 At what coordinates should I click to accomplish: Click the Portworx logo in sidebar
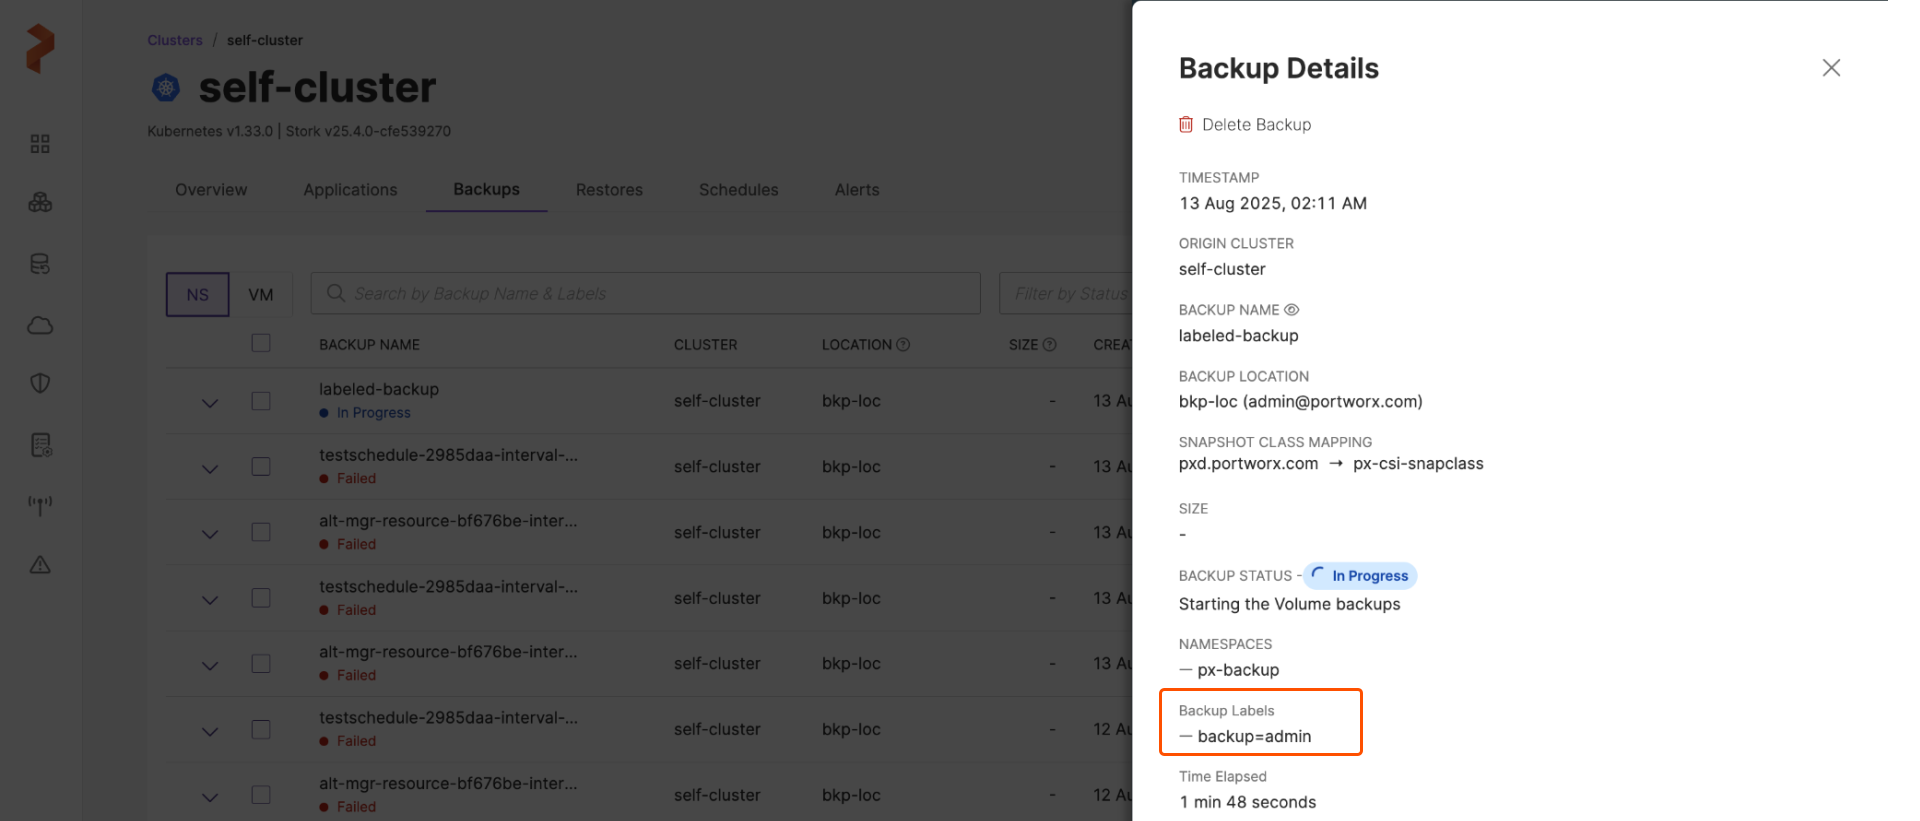(40, 48)
